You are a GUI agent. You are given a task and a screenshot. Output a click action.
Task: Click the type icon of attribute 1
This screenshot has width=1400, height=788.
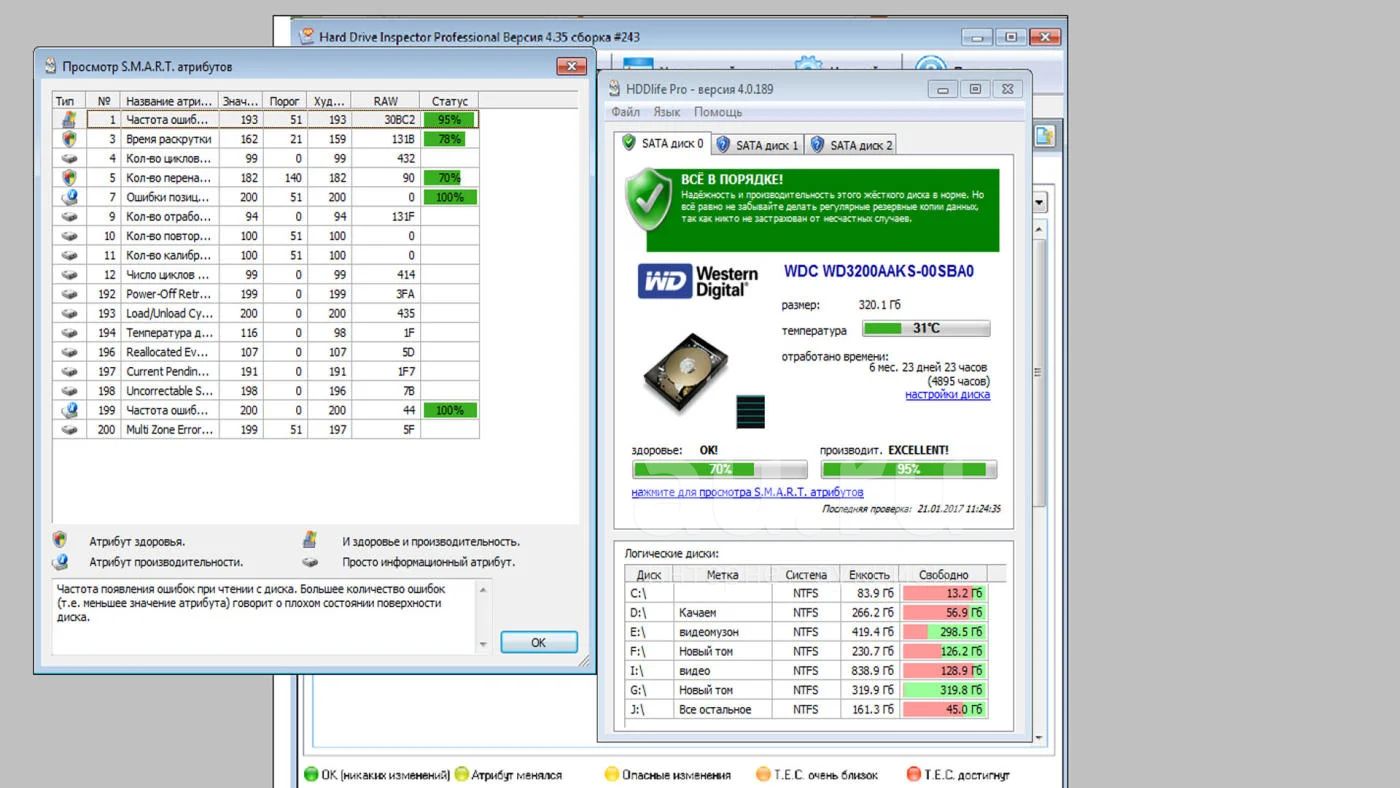tap(69, 119)
